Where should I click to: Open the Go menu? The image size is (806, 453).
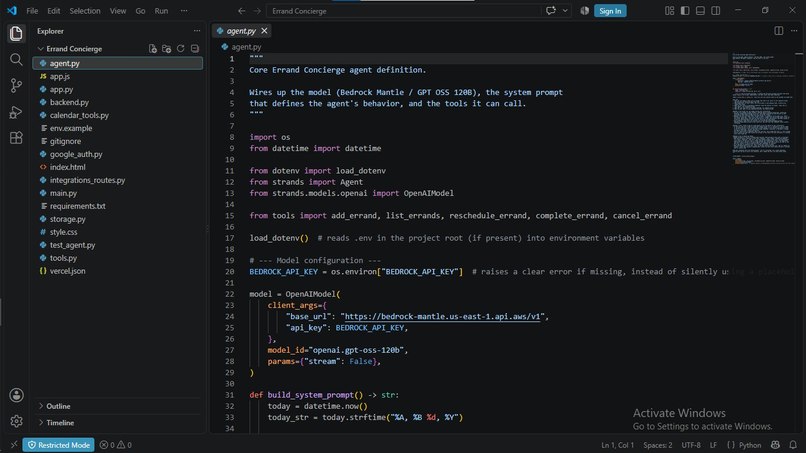pos(140,11)
